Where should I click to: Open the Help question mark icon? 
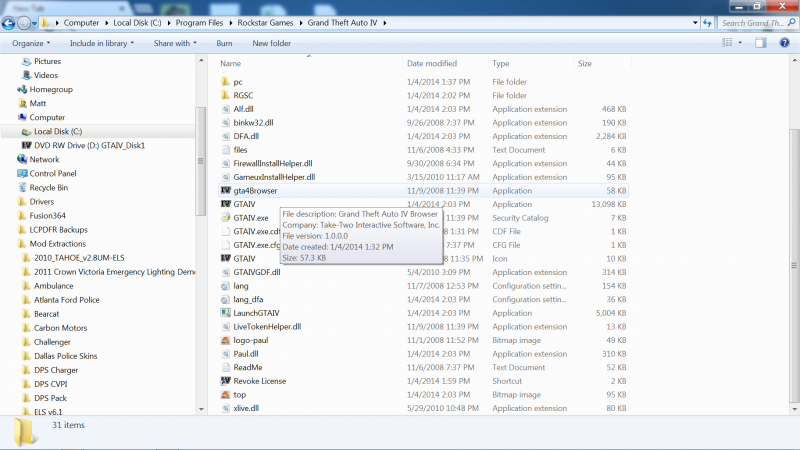point(784,43)
